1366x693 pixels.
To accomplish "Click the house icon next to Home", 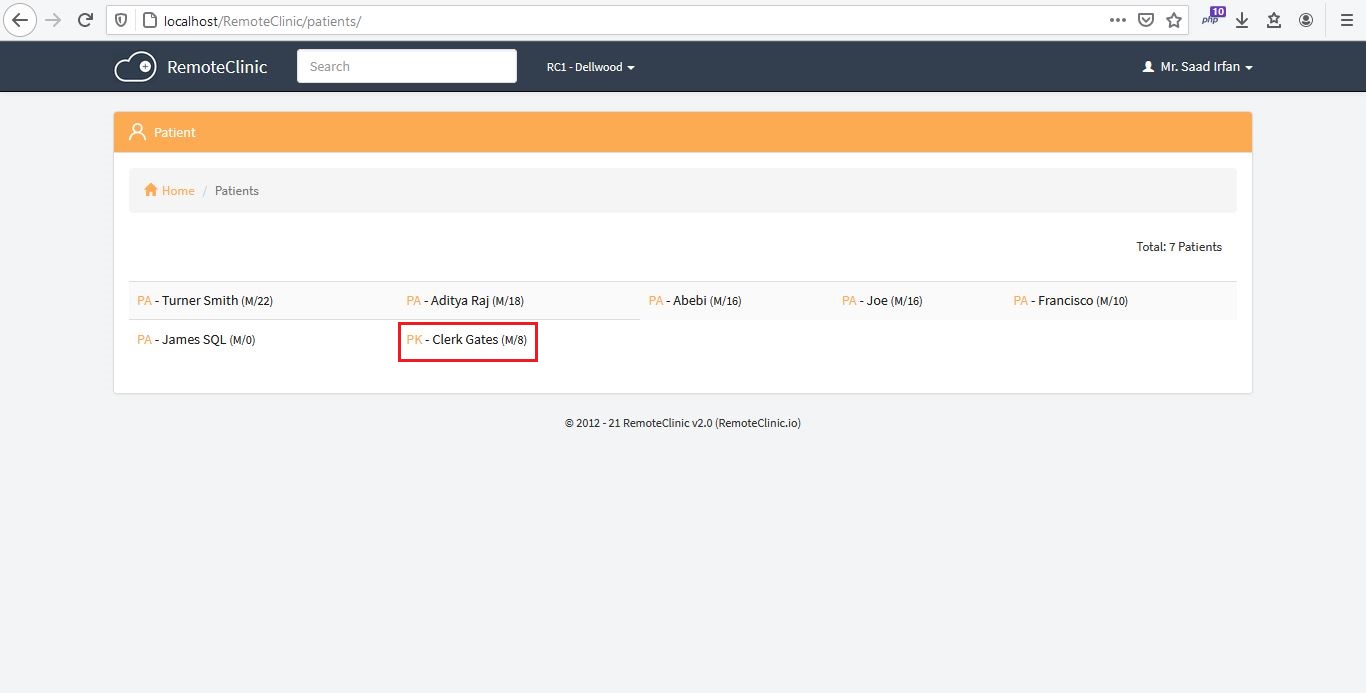I will coord(151,190).
